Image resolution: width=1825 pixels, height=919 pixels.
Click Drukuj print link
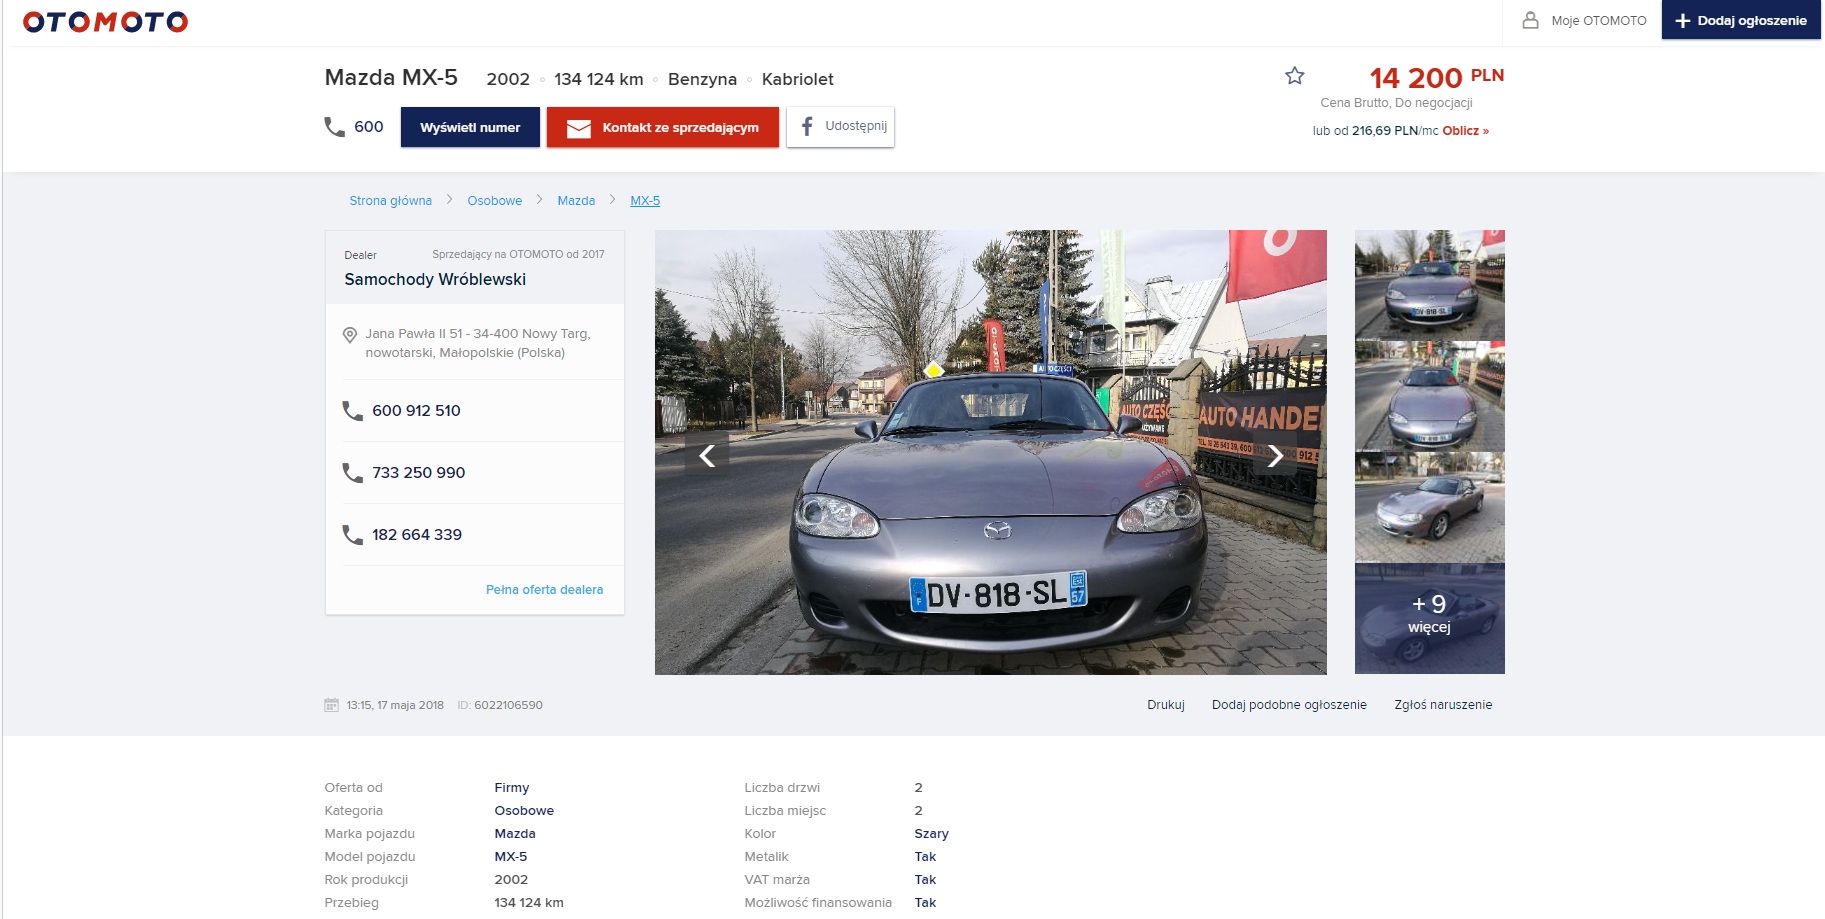point(1166,705)
